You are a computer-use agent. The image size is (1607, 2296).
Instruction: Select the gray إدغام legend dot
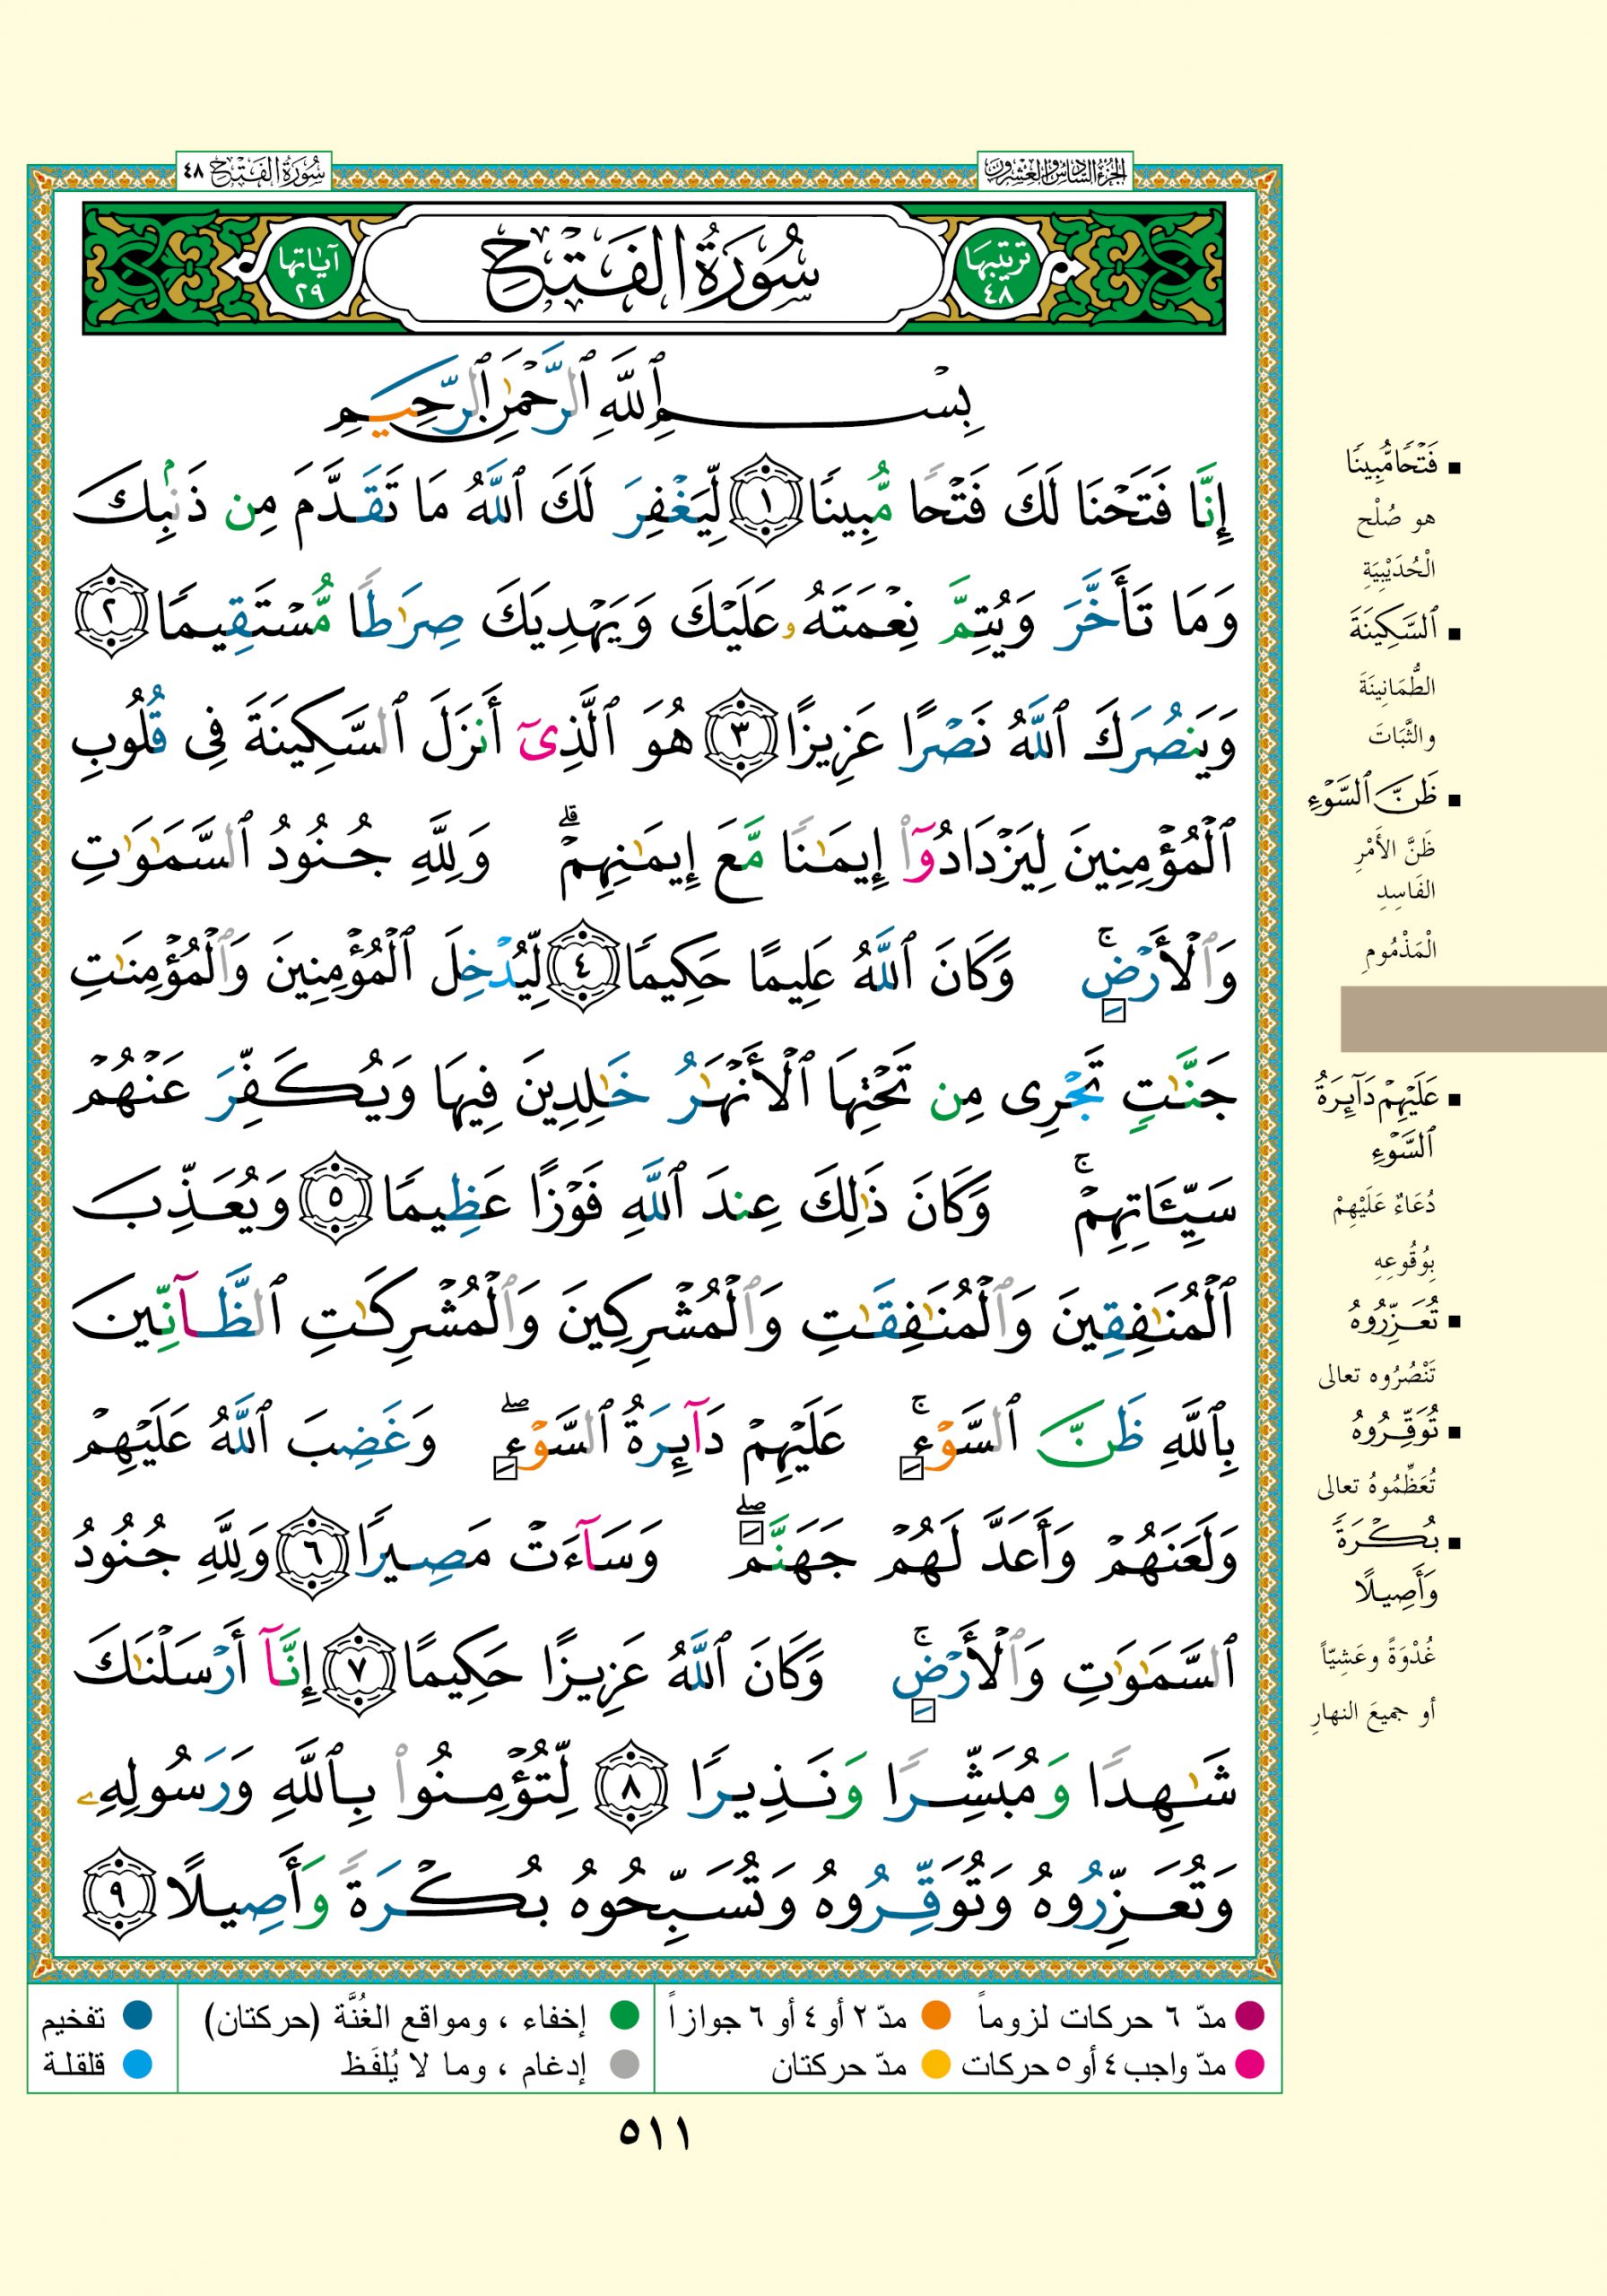[625, 2063]
